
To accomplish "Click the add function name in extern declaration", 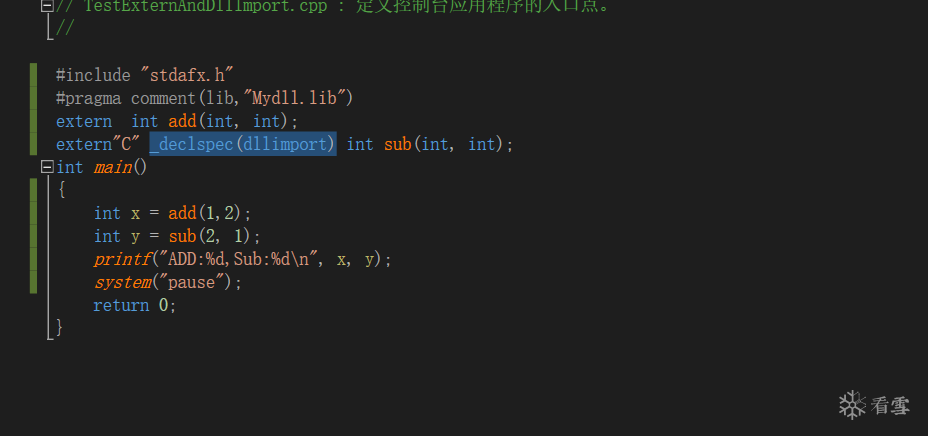I will (182, 121).
